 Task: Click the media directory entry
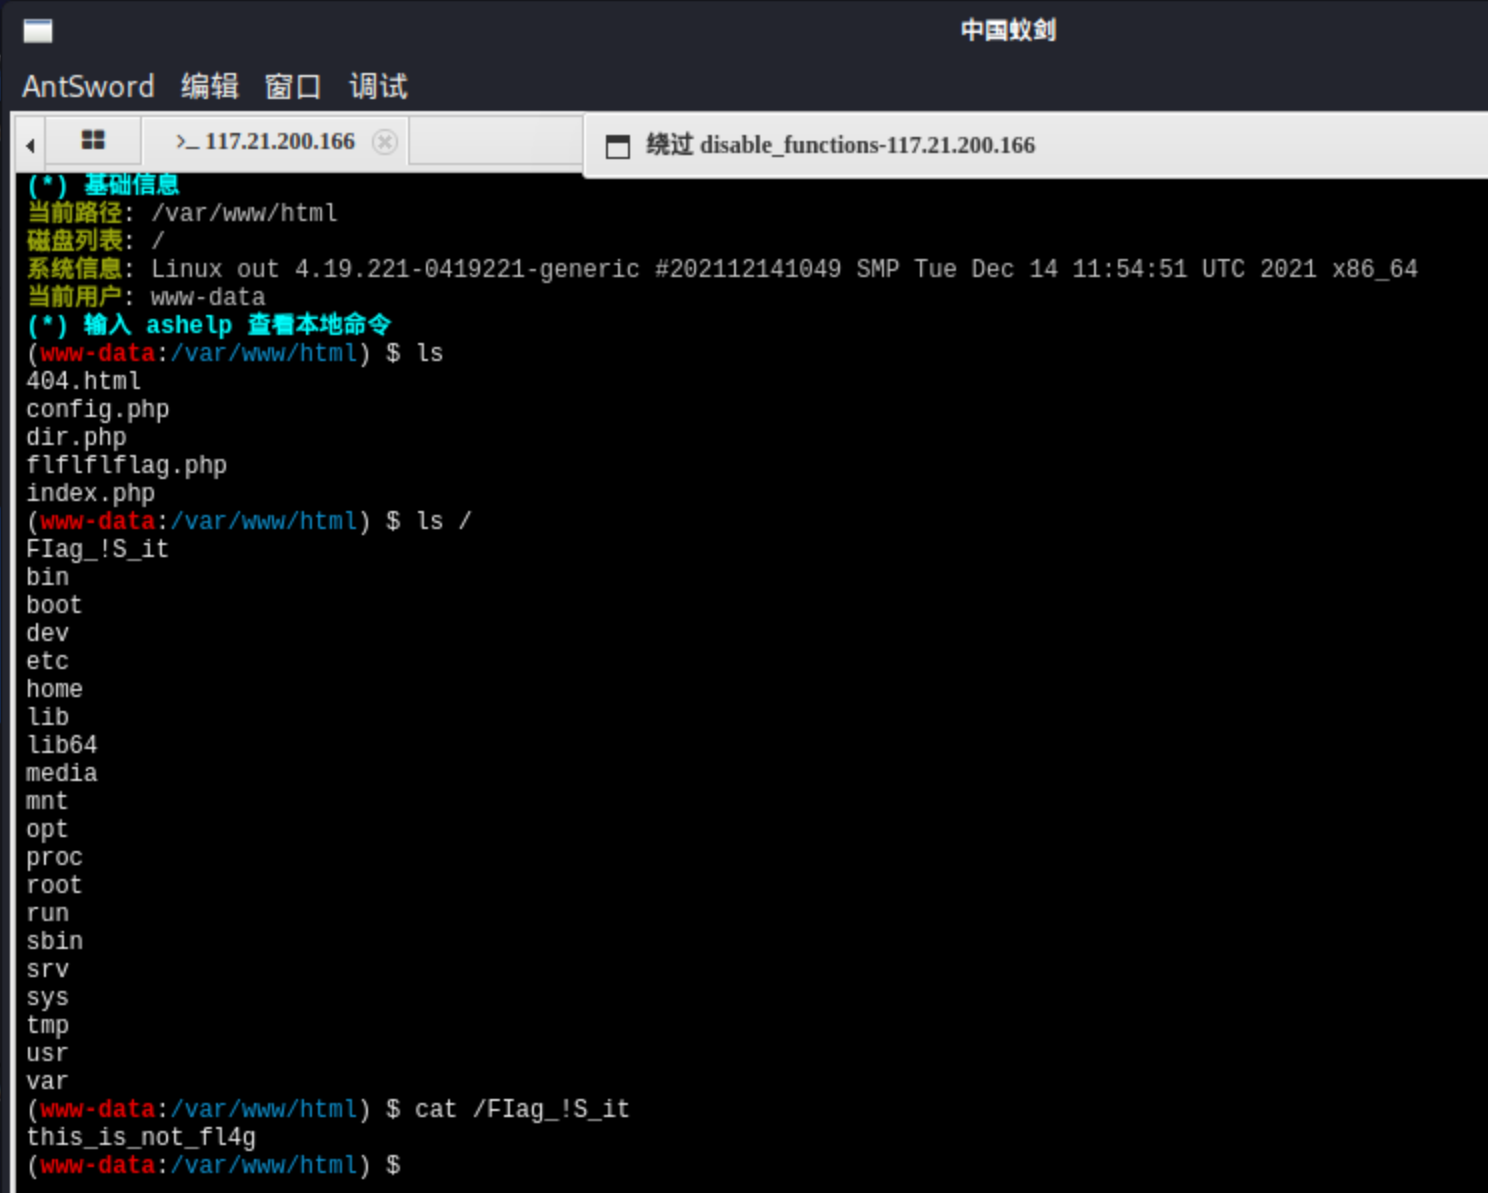pyautogui.click(x=62, y=773)
